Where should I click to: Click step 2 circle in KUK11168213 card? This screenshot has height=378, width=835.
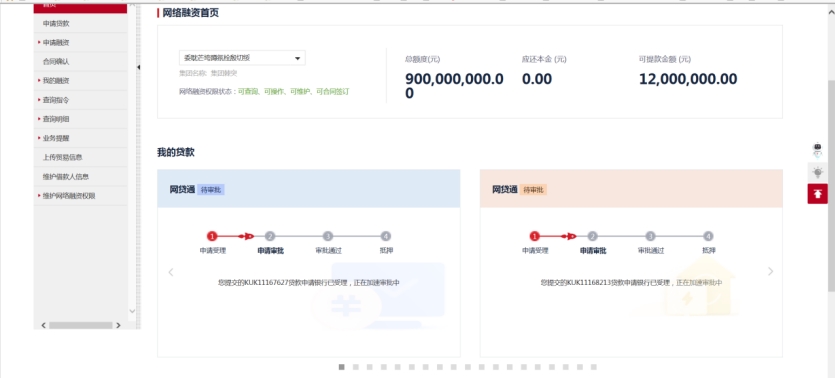pyautogui.click(x=593, y=236)
